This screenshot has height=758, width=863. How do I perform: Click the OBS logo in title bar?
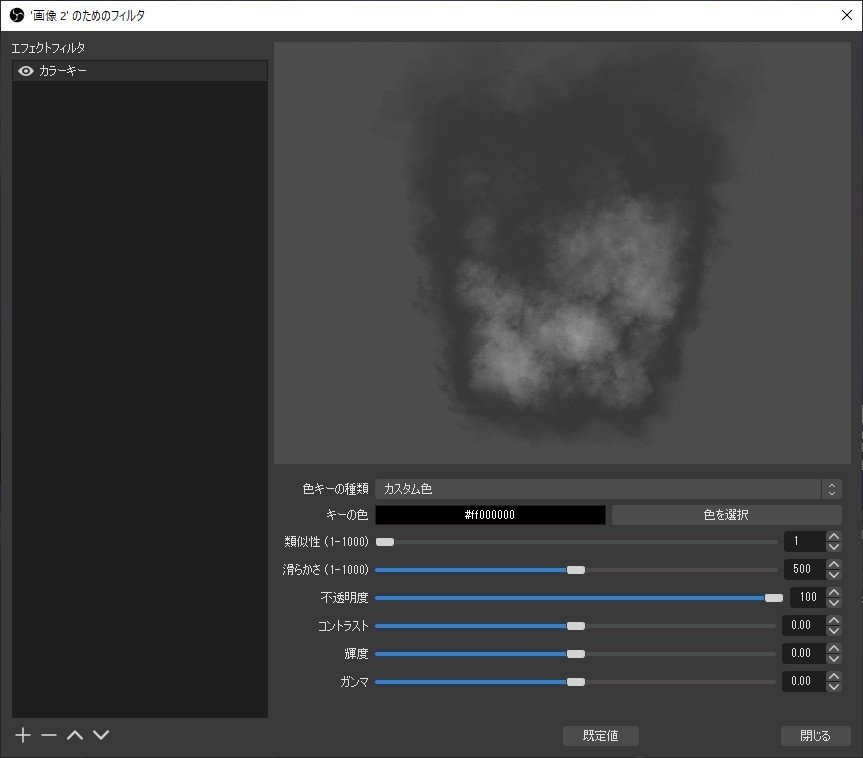pyautogui.click(x=17, y=15)
